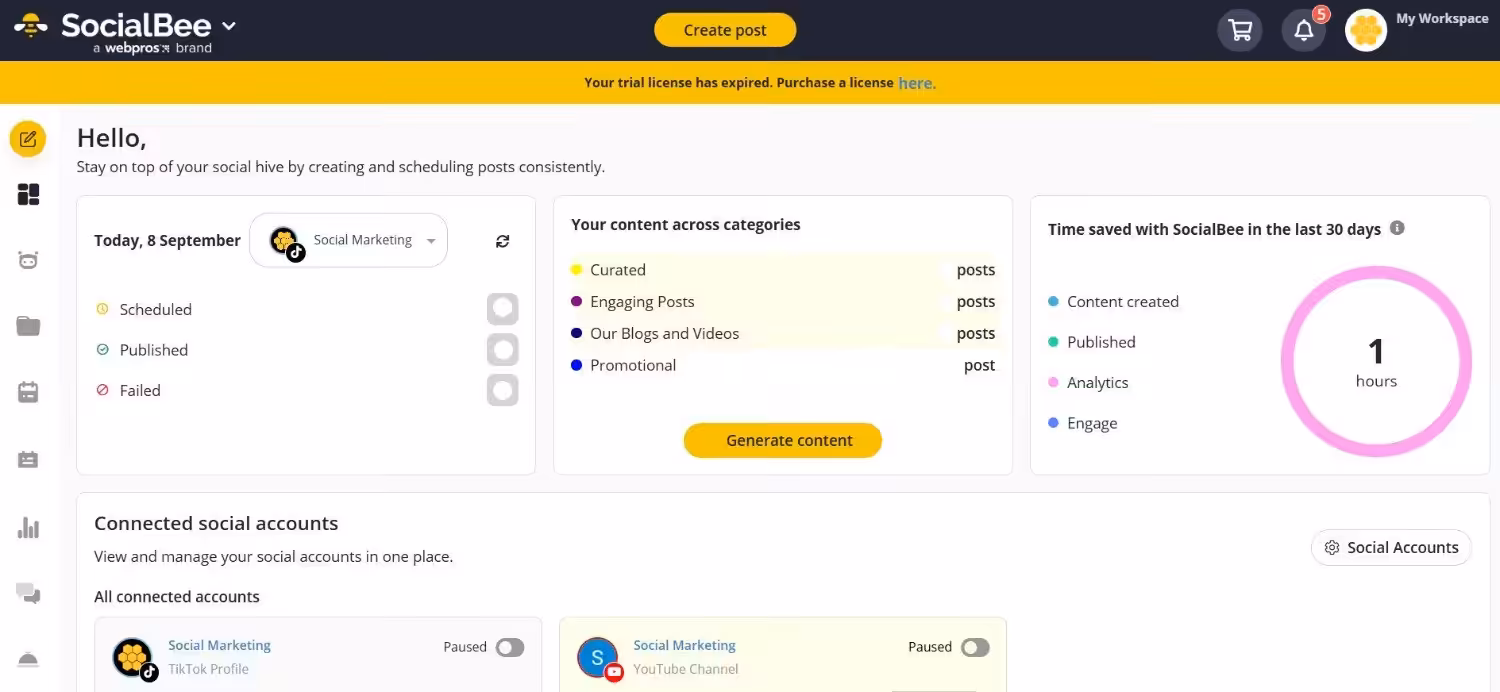1500x692 pixels.
Task: Click the SocialBee bee logo
Action: 31,26
